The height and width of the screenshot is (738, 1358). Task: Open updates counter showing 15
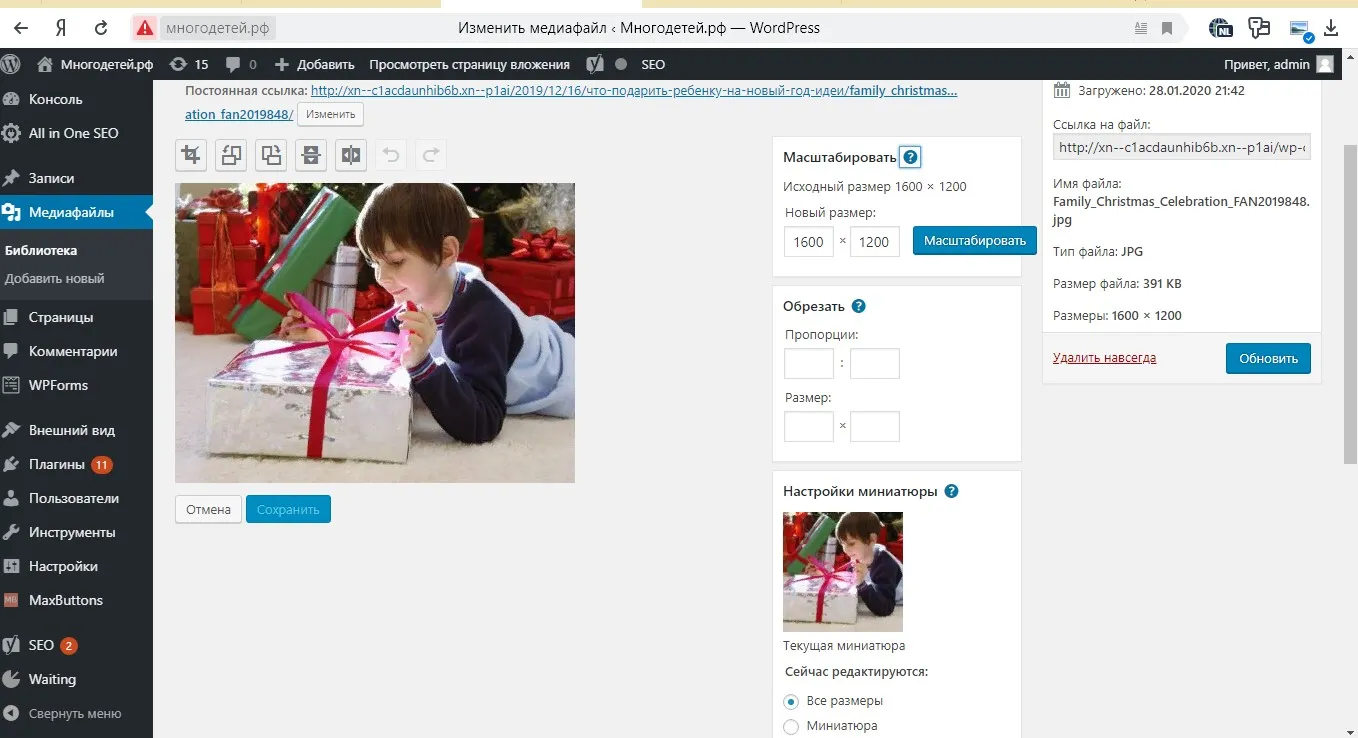coord(189,64)
